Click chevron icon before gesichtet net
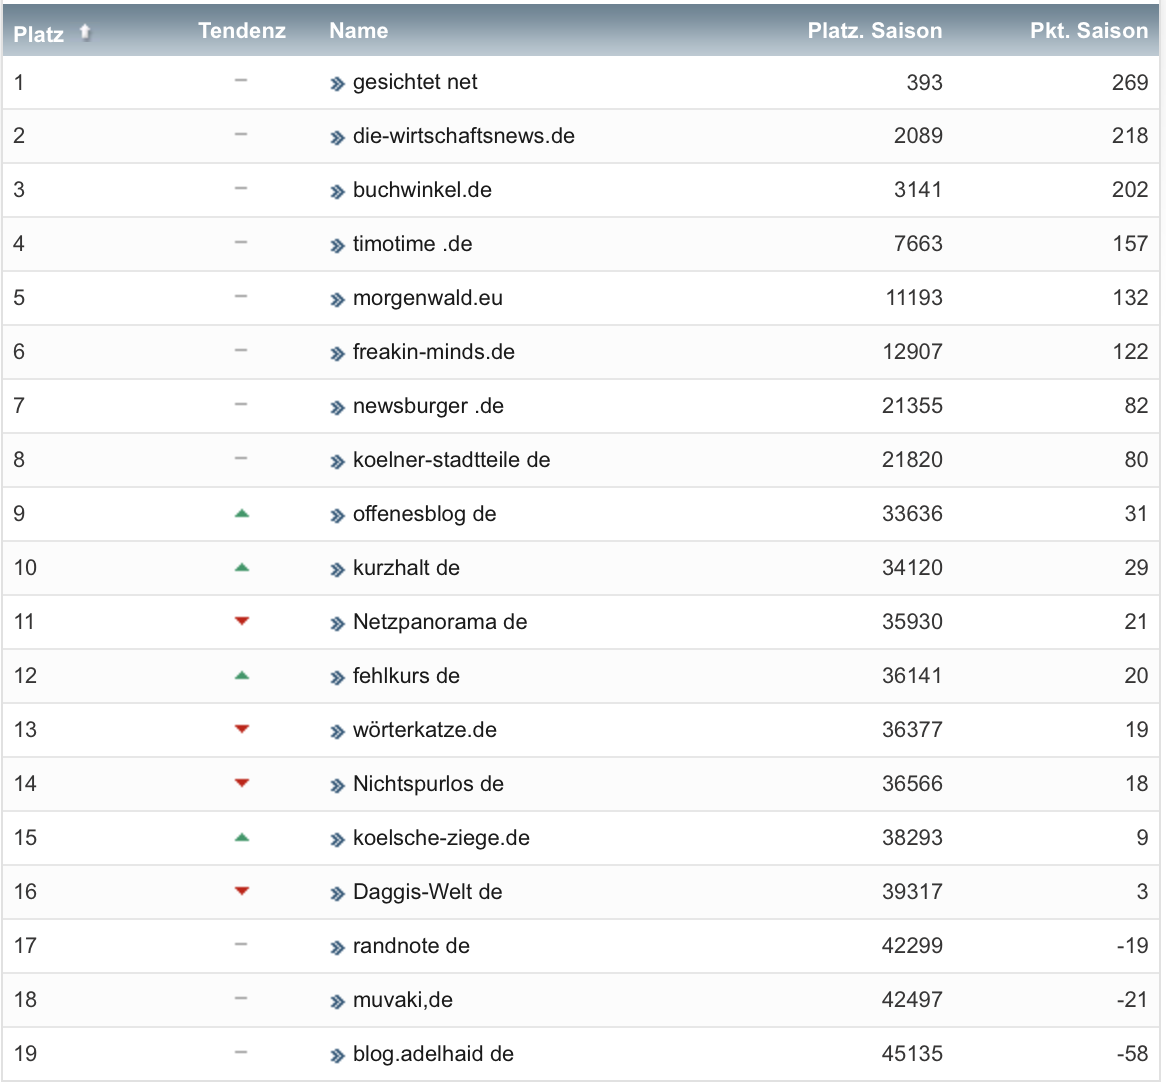 click(338, 84)
